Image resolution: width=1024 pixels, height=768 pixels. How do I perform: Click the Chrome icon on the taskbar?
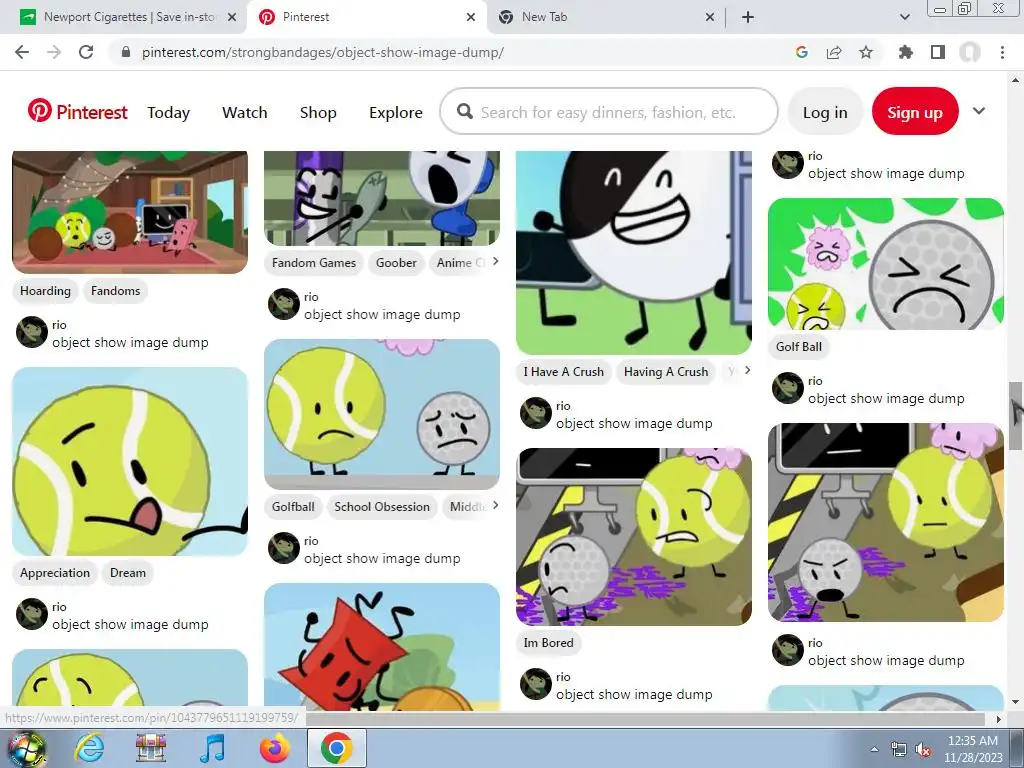pos(336,748)
